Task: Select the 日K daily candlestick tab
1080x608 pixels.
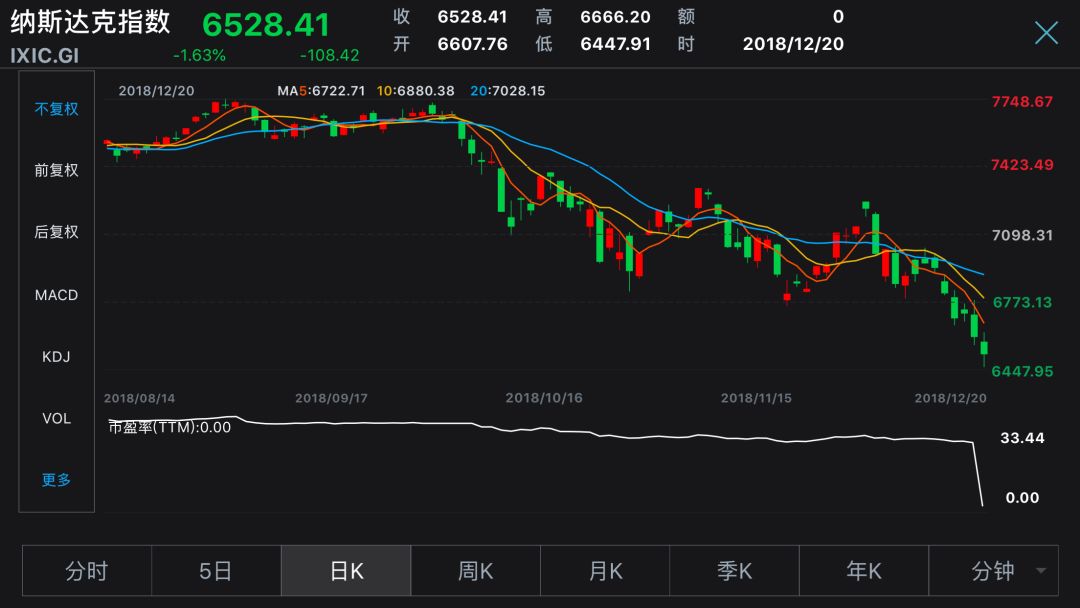Action: [x=346, y=570]
